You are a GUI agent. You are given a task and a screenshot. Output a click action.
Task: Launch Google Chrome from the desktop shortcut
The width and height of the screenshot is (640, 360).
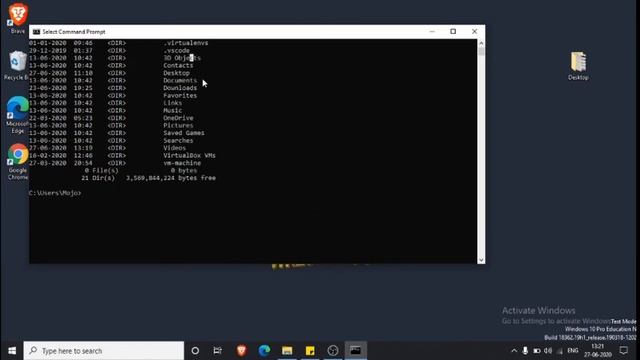(18, 162)
